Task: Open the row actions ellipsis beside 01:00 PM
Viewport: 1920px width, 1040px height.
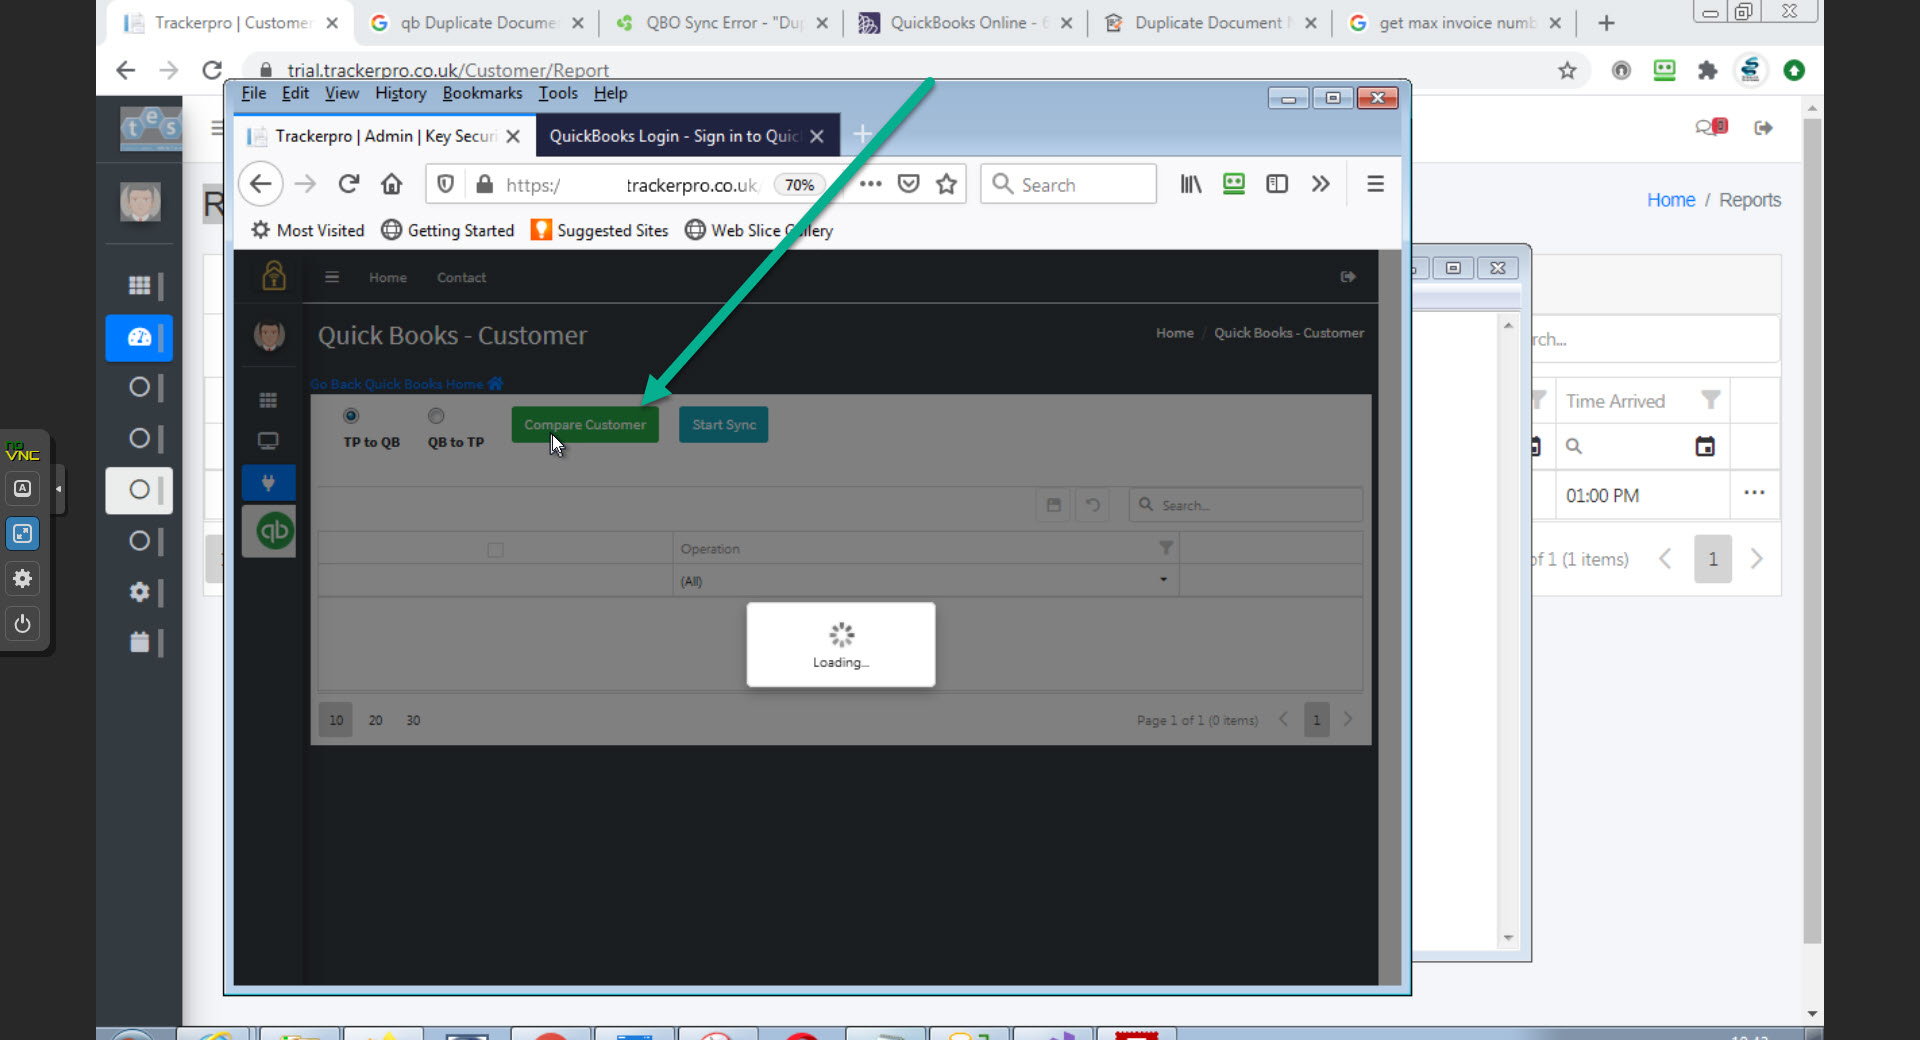Action: (1754, 493)
